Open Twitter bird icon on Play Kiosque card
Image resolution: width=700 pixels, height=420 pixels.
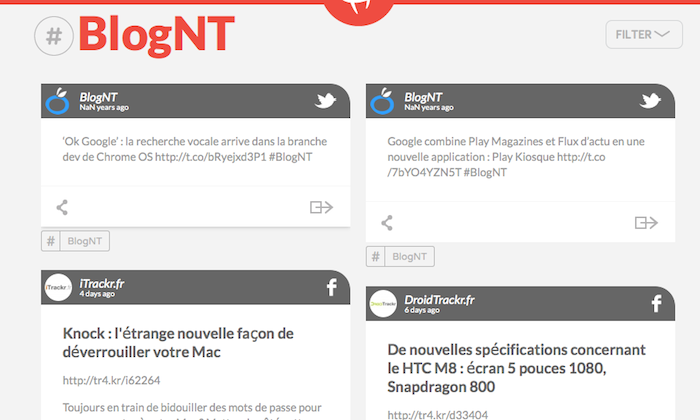coord(650,100)
